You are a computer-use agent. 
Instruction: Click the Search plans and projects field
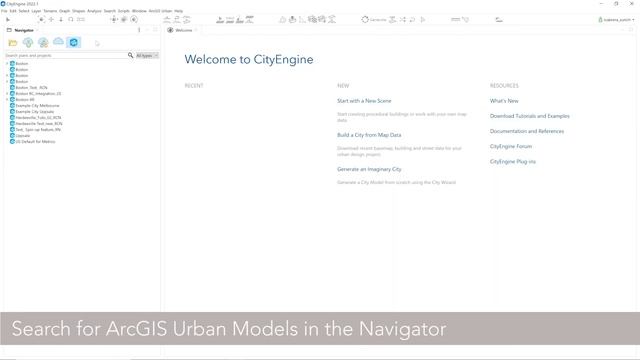(66, 55)
